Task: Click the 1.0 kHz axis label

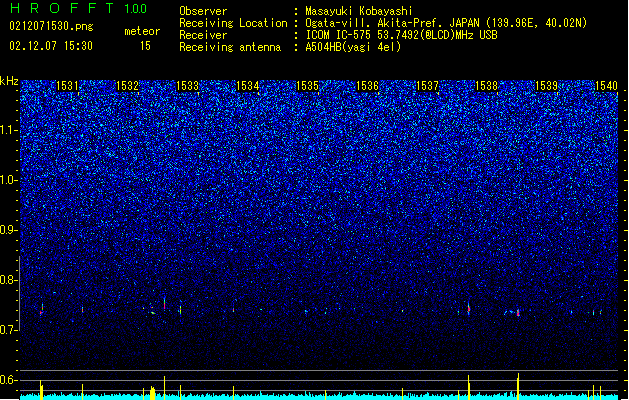Action: coord(8,180)
